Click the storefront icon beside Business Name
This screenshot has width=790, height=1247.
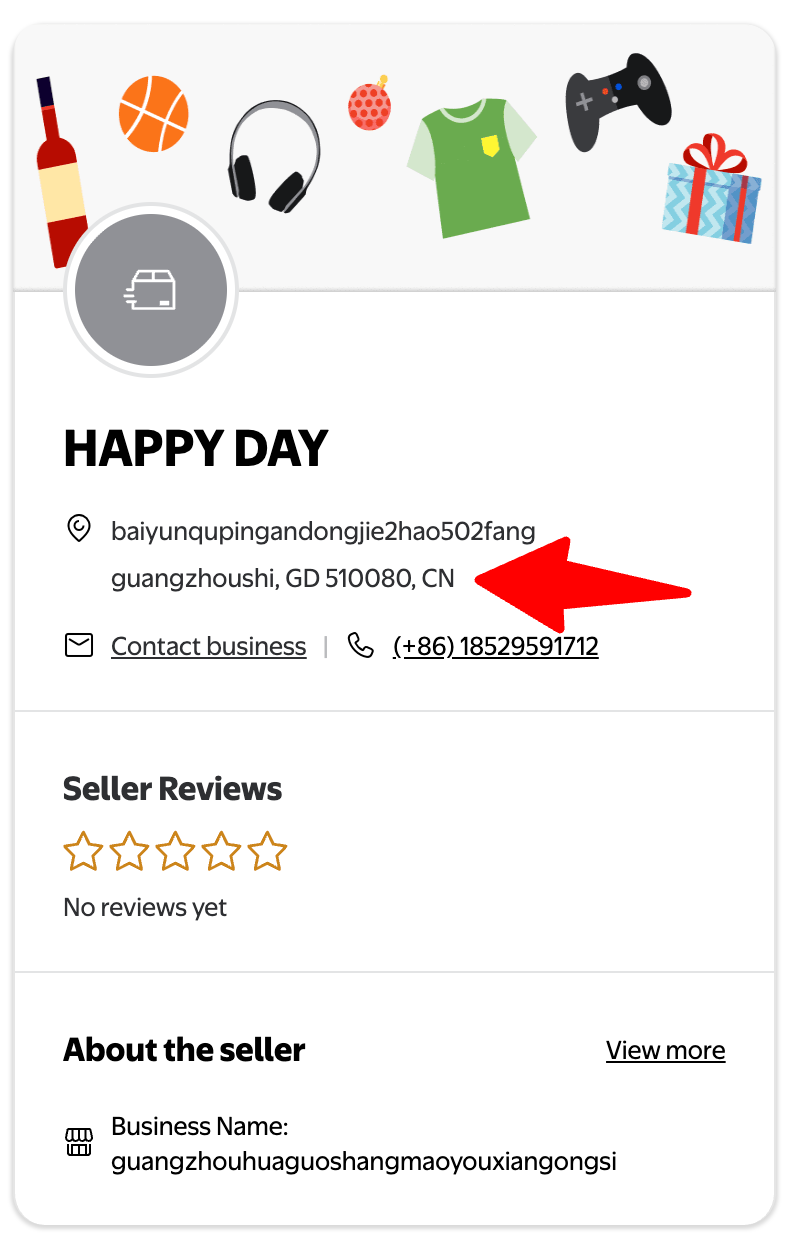tap(79, 1142)
